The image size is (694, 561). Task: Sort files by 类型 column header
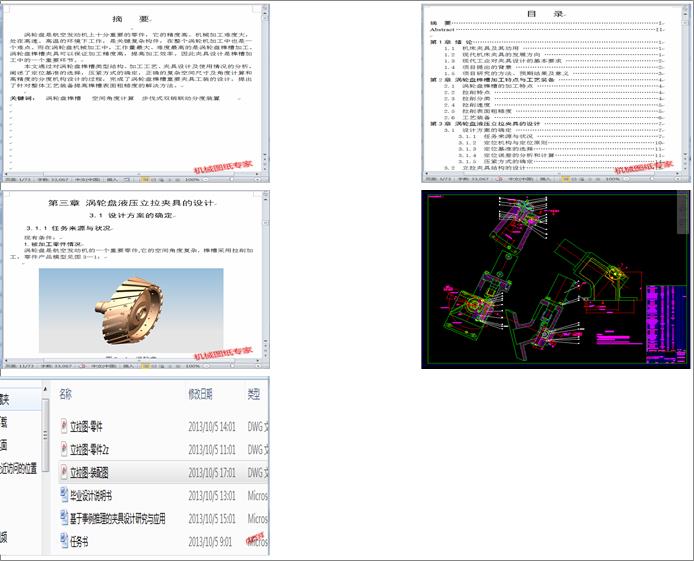[x=254, y=394]
